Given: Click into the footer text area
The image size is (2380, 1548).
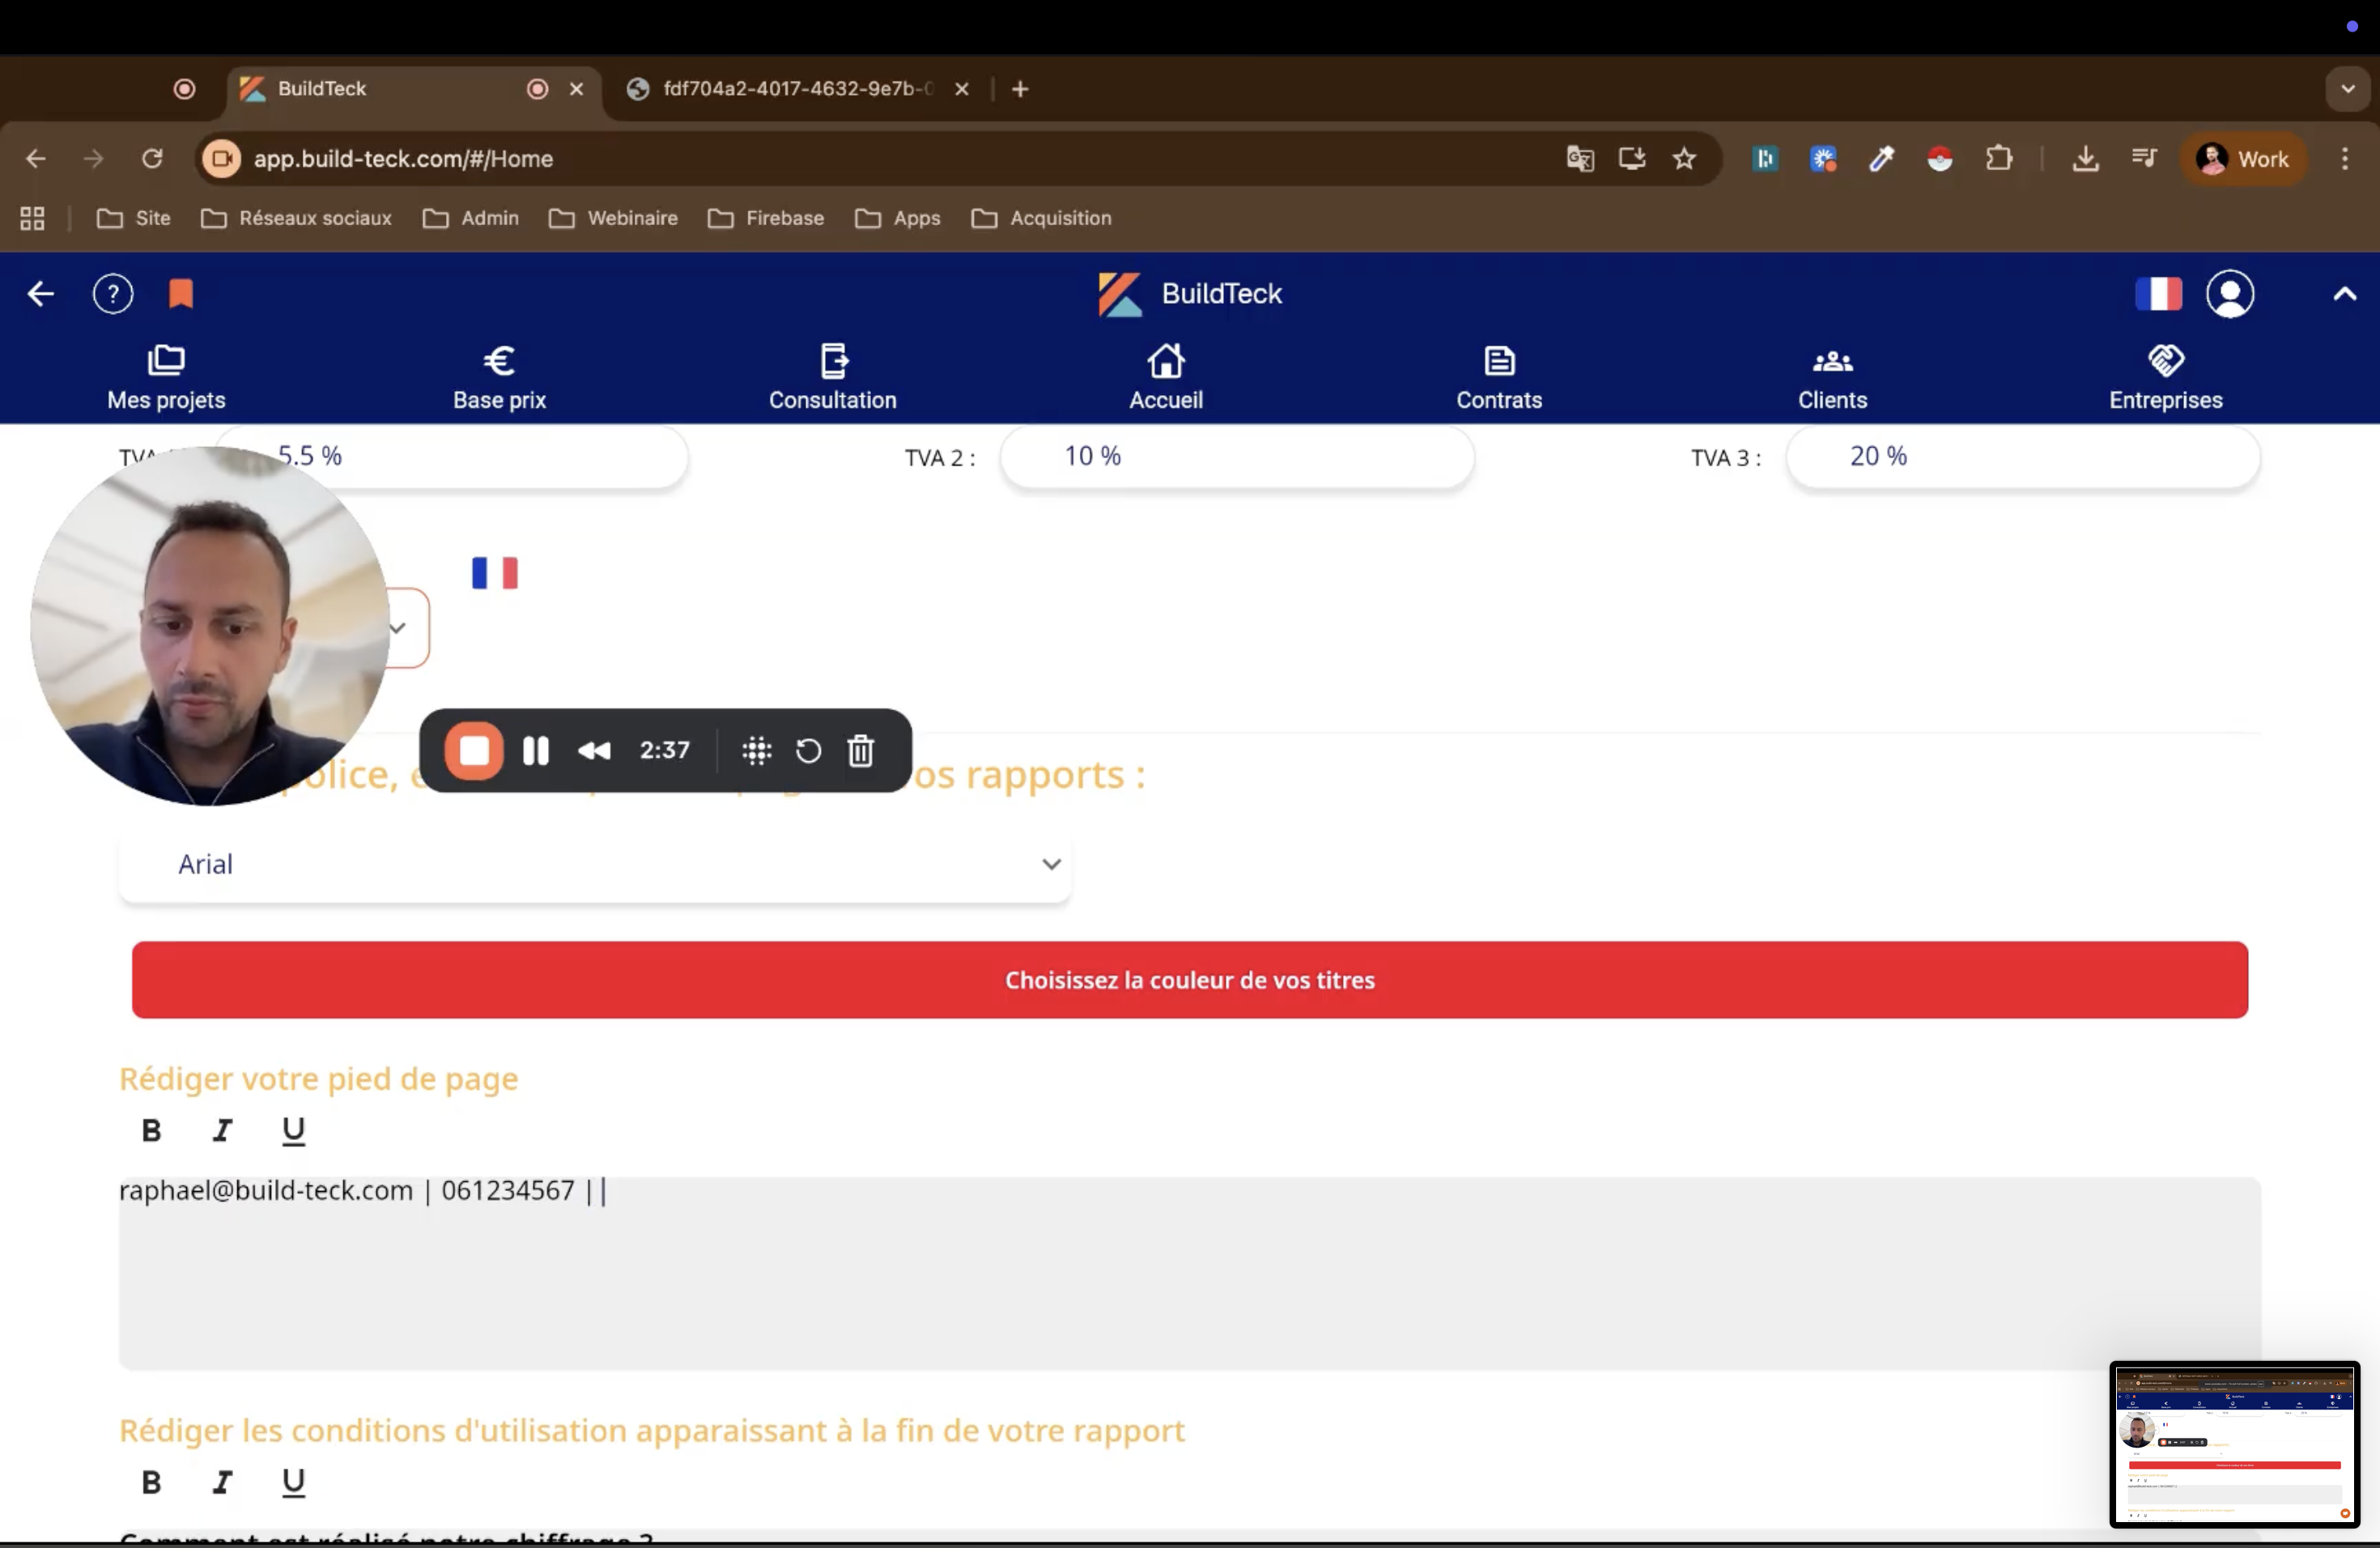Looking at the screenshot, I should pyautogui.click(x=1190, y=1274).
